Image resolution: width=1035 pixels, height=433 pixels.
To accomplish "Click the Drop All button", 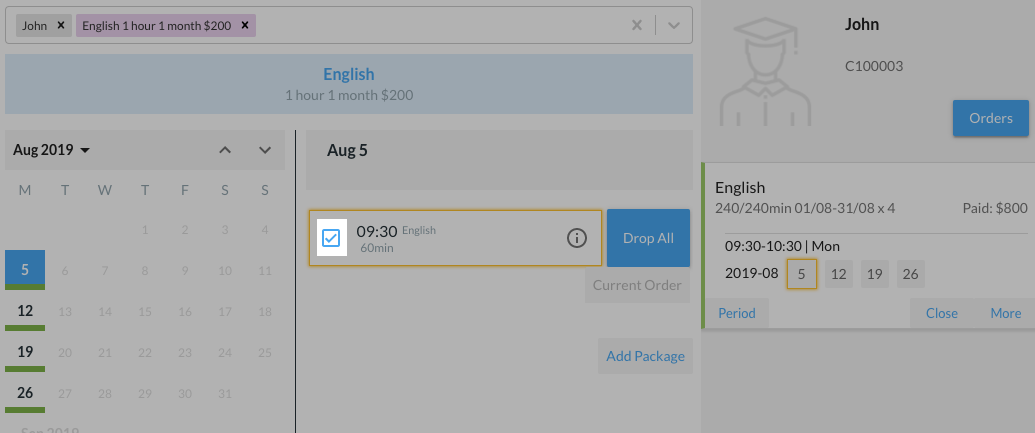I will click(x=648, y=238).
